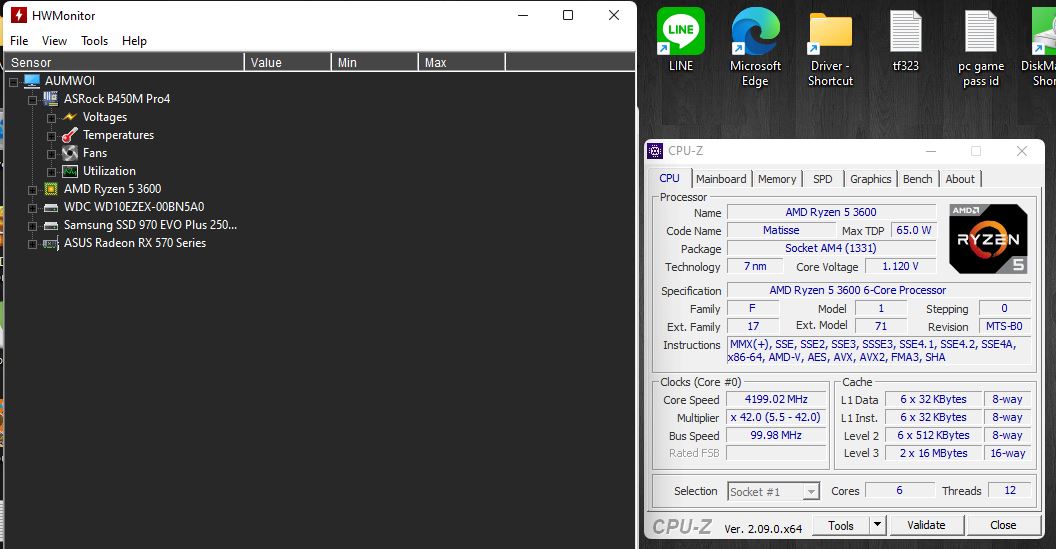This screenshot has width=1056, height=549.
Task: Expand the Utilization node
Action: 51,172
